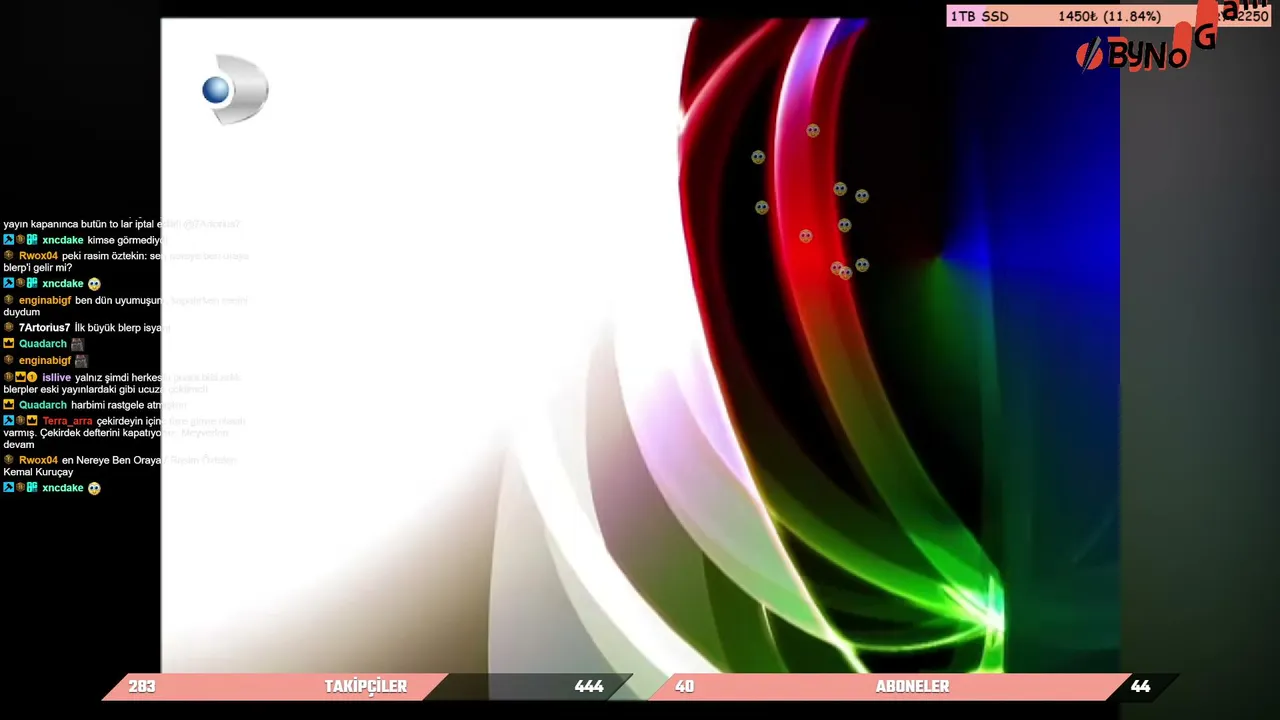Image resolution: width=1280 pixels, height=720 pixels.
Task: Click xncdake beside 'kimse görmediy'
Action: pyautogui.click(x=63, y=240)
